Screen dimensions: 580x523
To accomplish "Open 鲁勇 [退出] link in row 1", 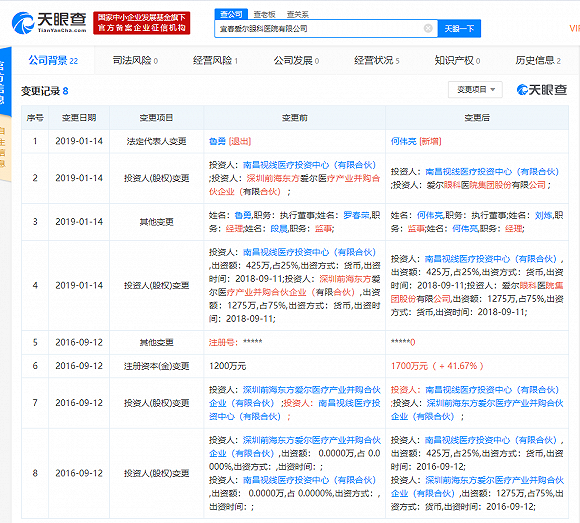I will pyautogui.click(x=230, y=141).
